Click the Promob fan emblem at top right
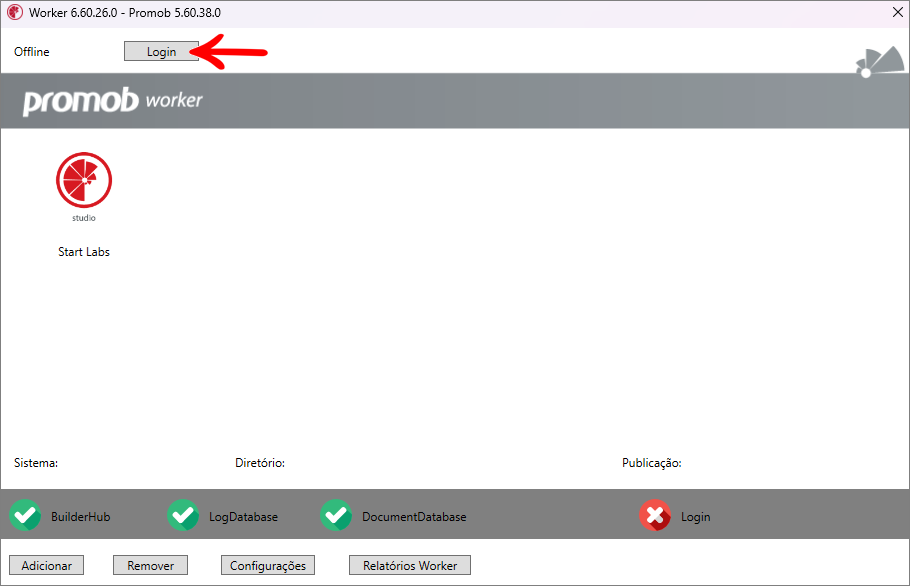 [880, 62]
